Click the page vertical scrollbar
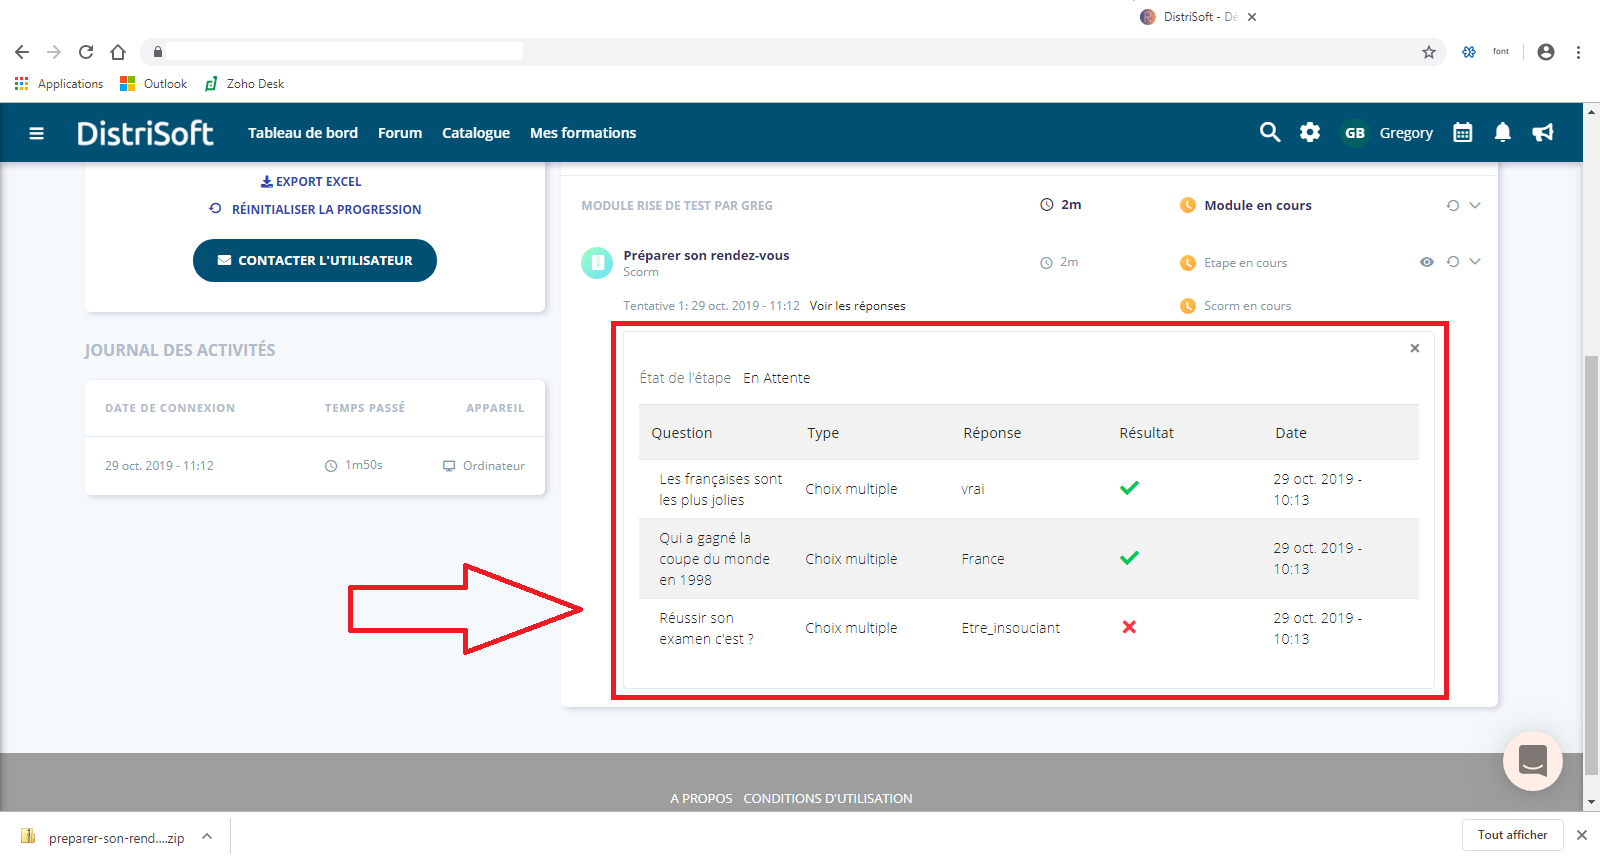This screenshot has height=860, width=1600. [1591, 565]
